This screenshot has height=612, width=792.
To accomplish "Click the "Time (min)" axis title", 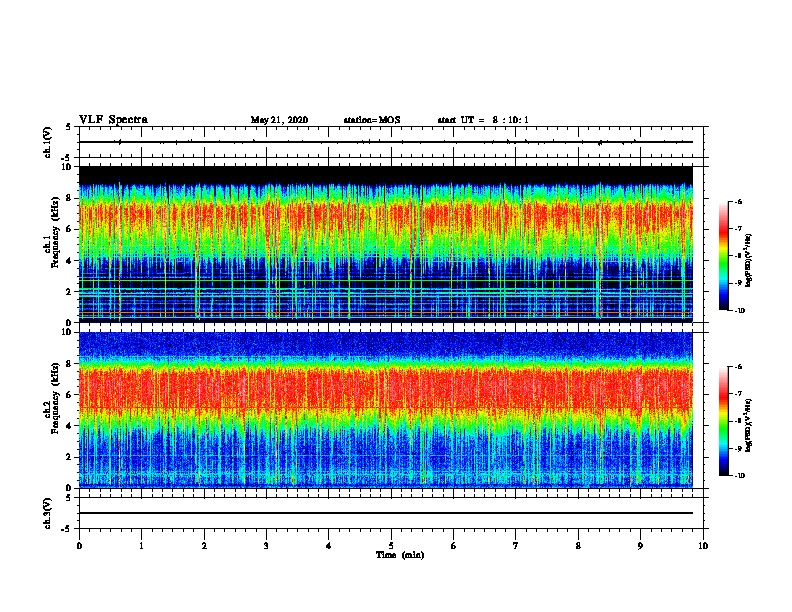I will coord(400,555).
